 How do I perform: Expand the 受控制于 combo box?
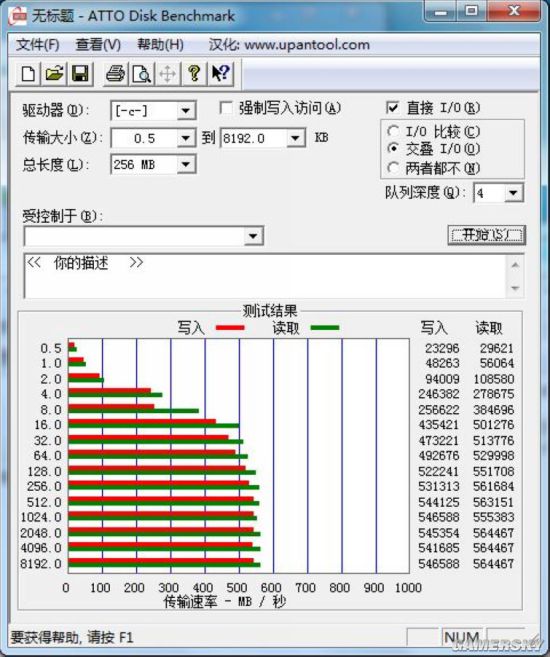pos(253,236)
